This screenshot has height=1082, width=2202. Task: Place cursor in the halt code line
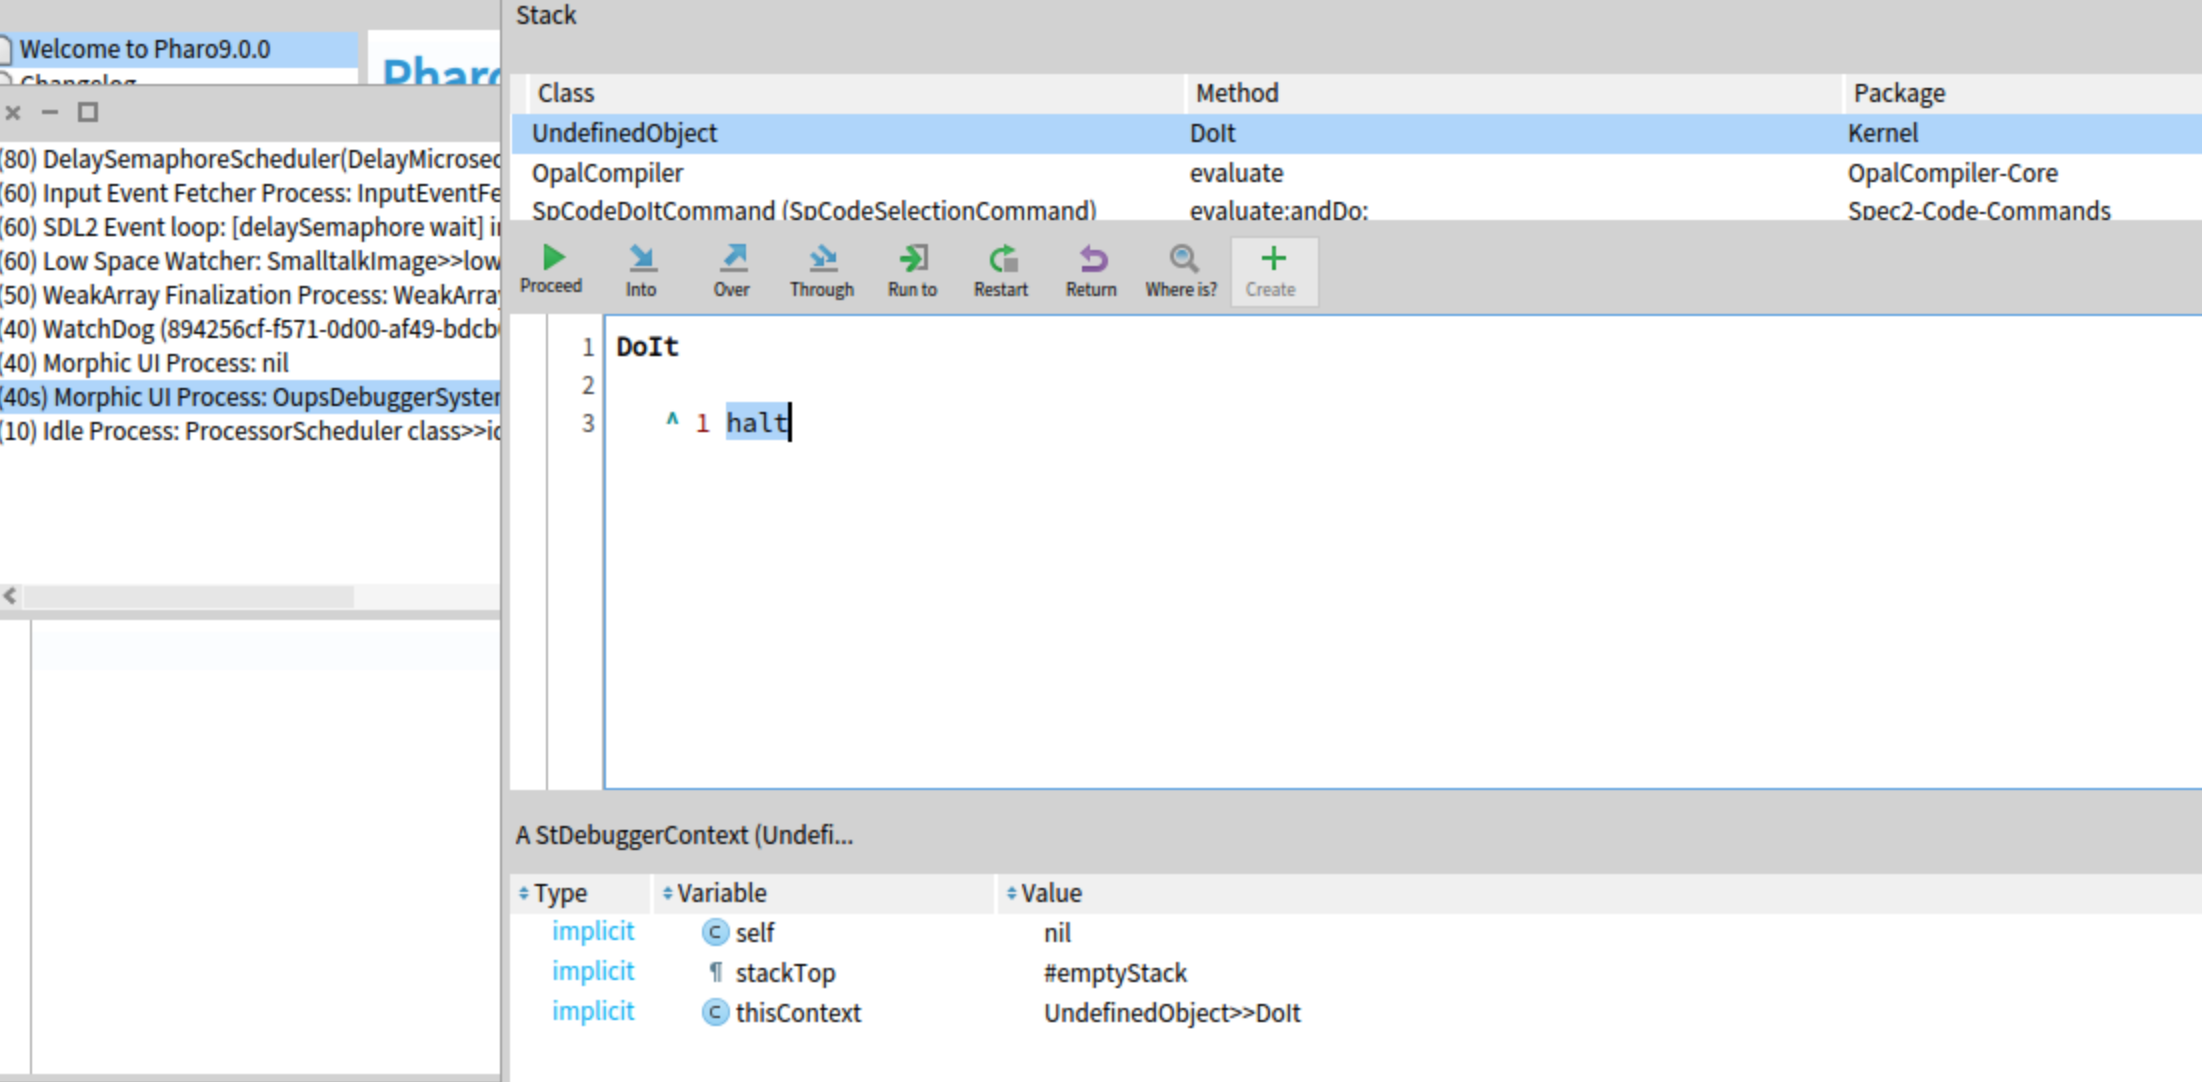pyautogui.click(x=757, y=422)
